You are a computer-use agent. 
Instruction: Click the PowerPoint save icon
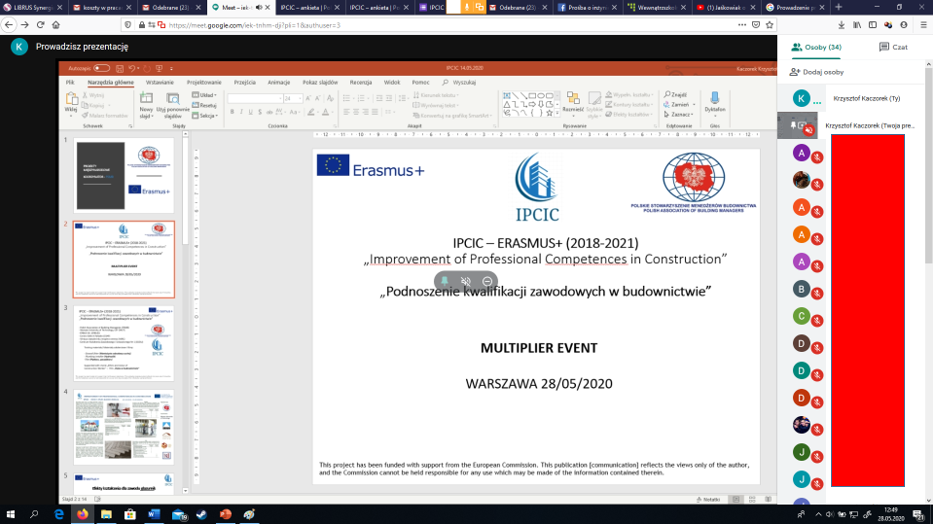[120, 69]
